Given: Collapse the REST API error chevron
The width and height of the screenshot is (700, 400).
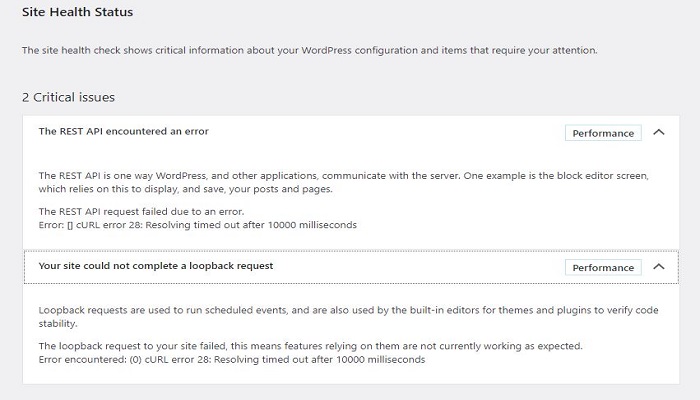Looking at the screenshot, I should (x=658, y=132).
